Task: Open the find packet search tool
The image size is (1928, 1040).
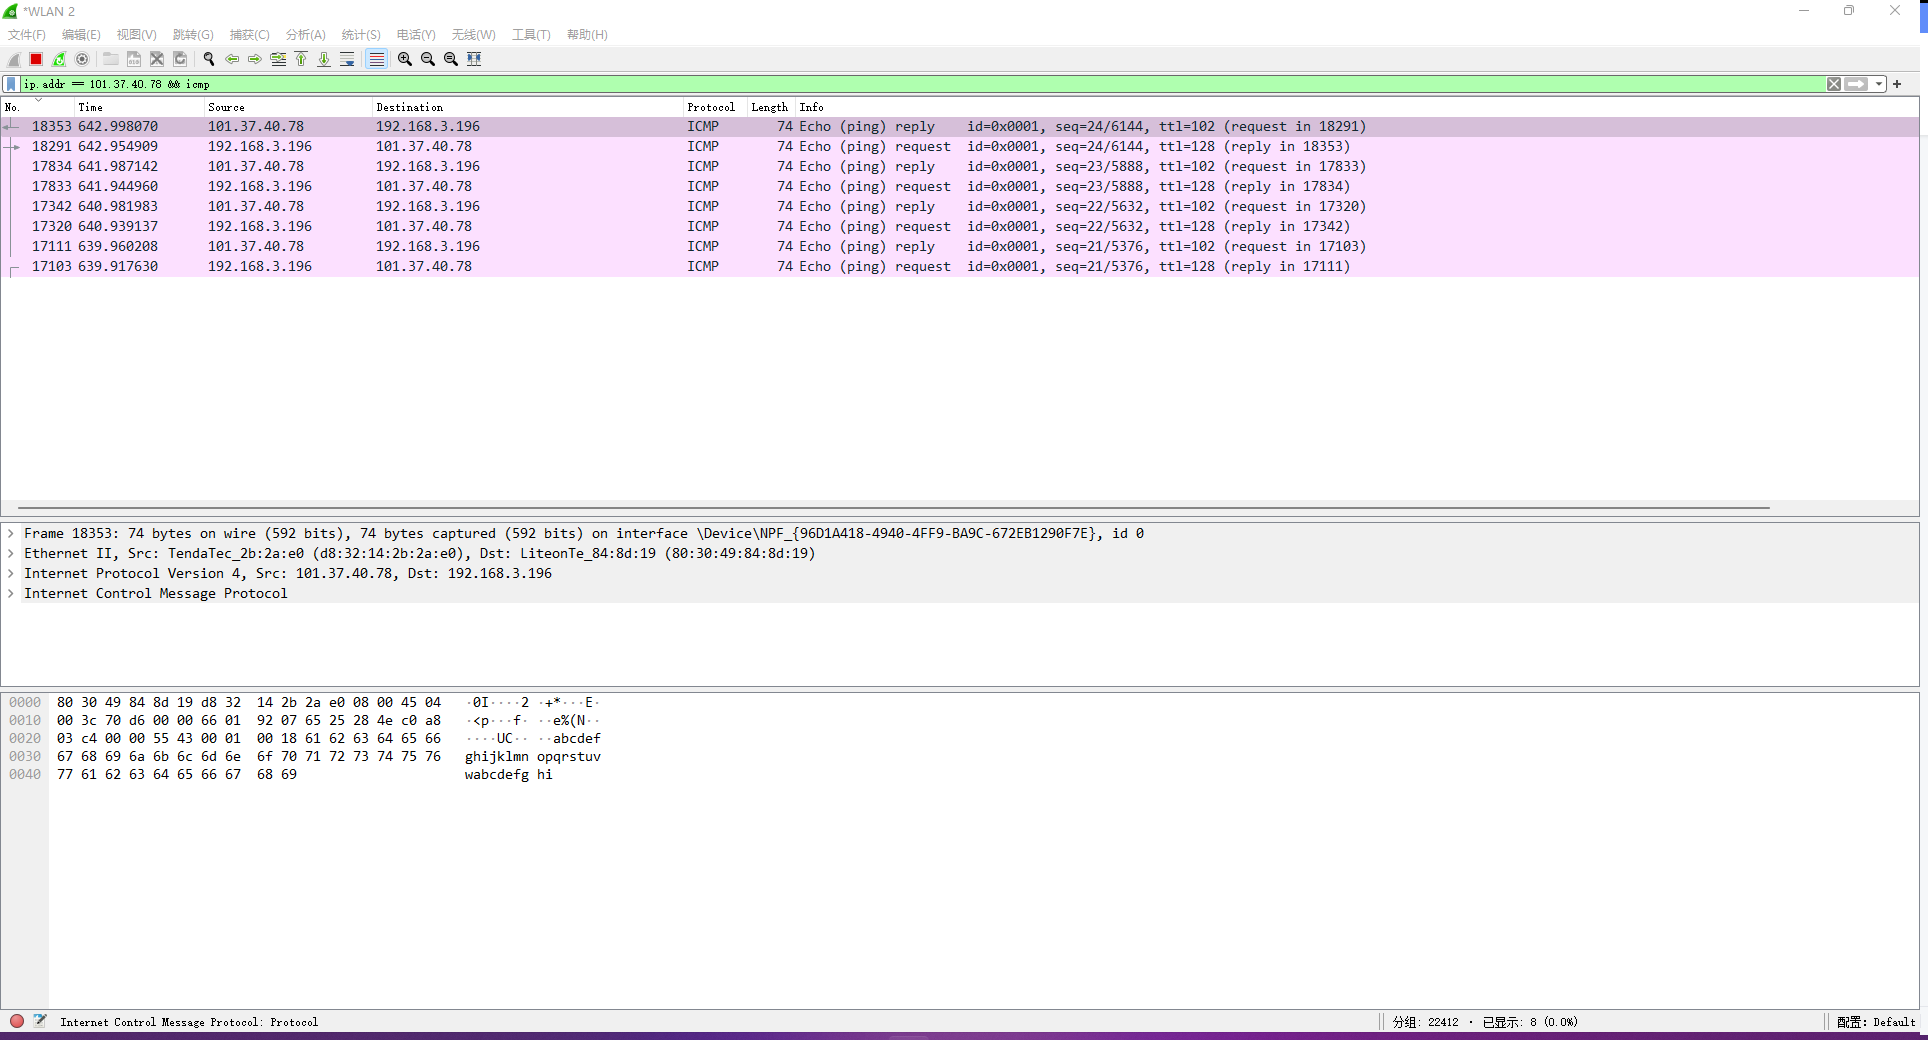Action: [209, 59]
